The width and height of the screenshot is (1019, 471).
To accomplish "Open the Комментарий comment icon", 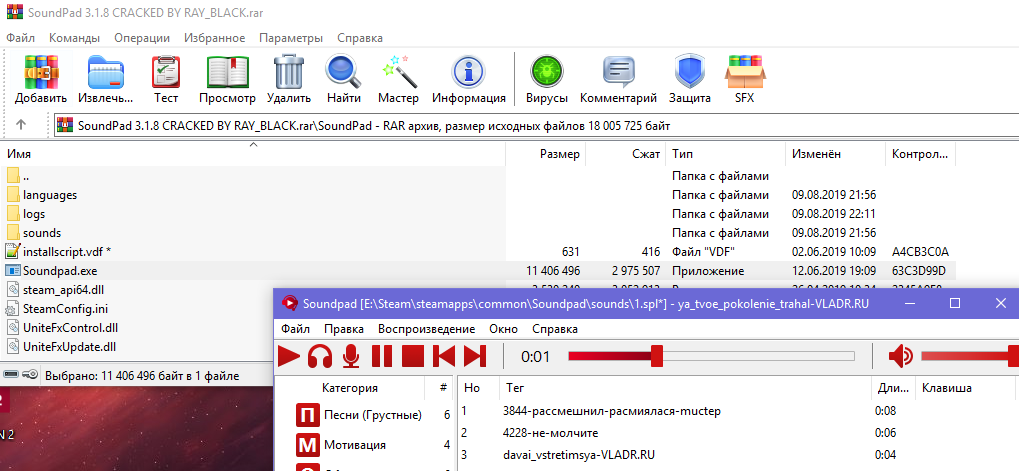I will (618, 71).
